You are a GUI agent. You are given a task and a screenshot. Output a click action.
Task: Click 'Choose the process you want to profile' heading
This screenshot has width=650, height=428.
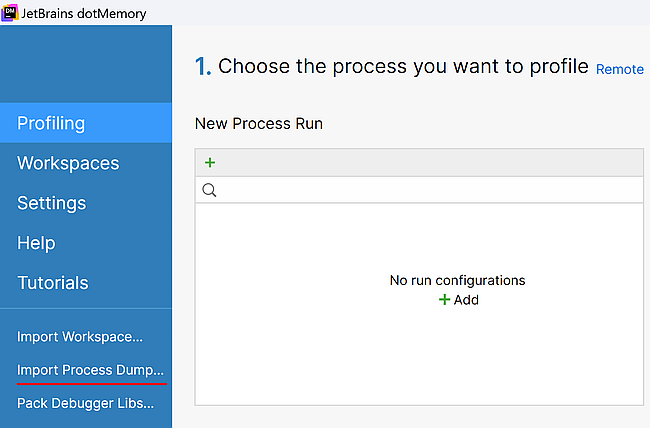[403, 66]
